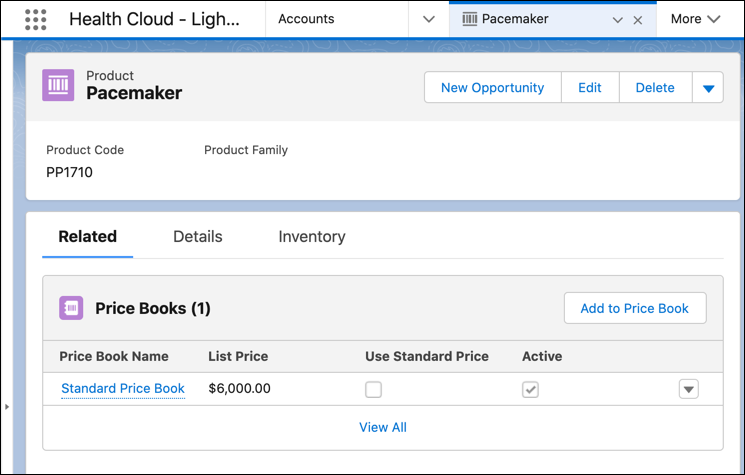Switch to the Details tab

pos(198,237)
